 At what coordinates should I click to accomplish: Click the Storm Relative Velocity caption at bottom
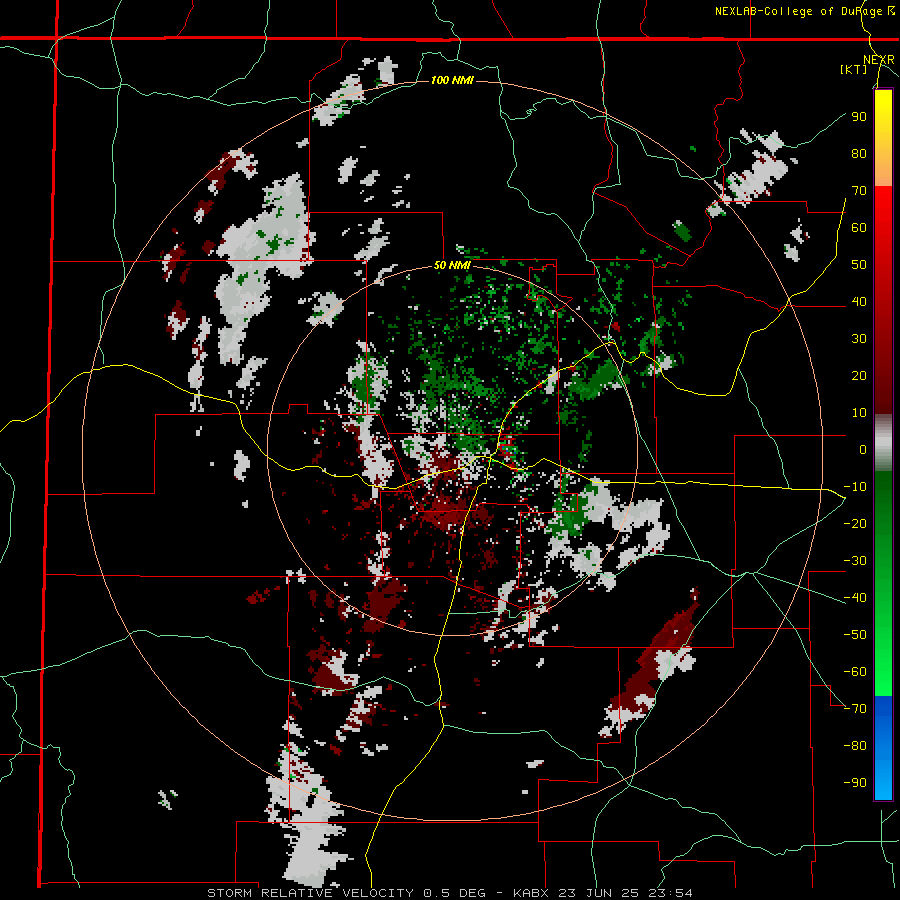tap(449, 893)
